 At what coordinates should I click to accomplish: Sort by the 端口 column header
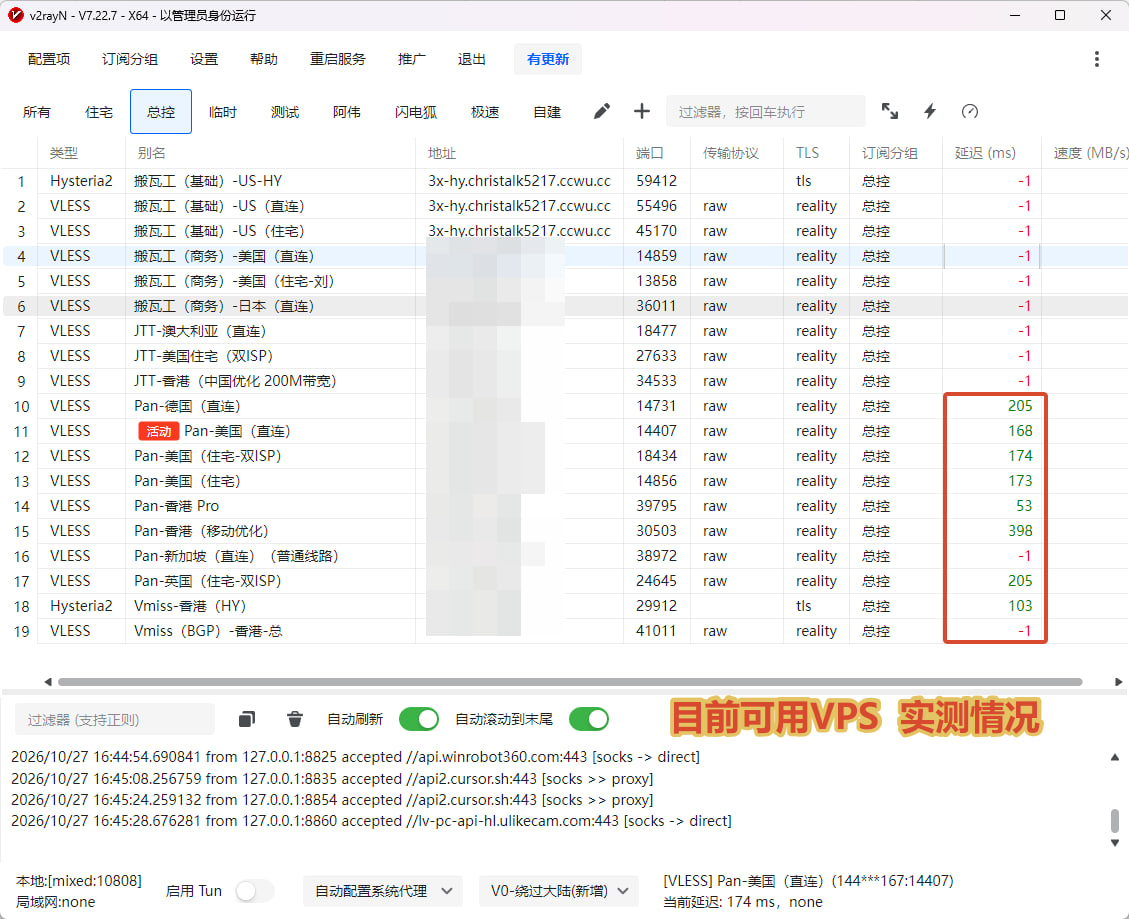(x=657, y=153)
